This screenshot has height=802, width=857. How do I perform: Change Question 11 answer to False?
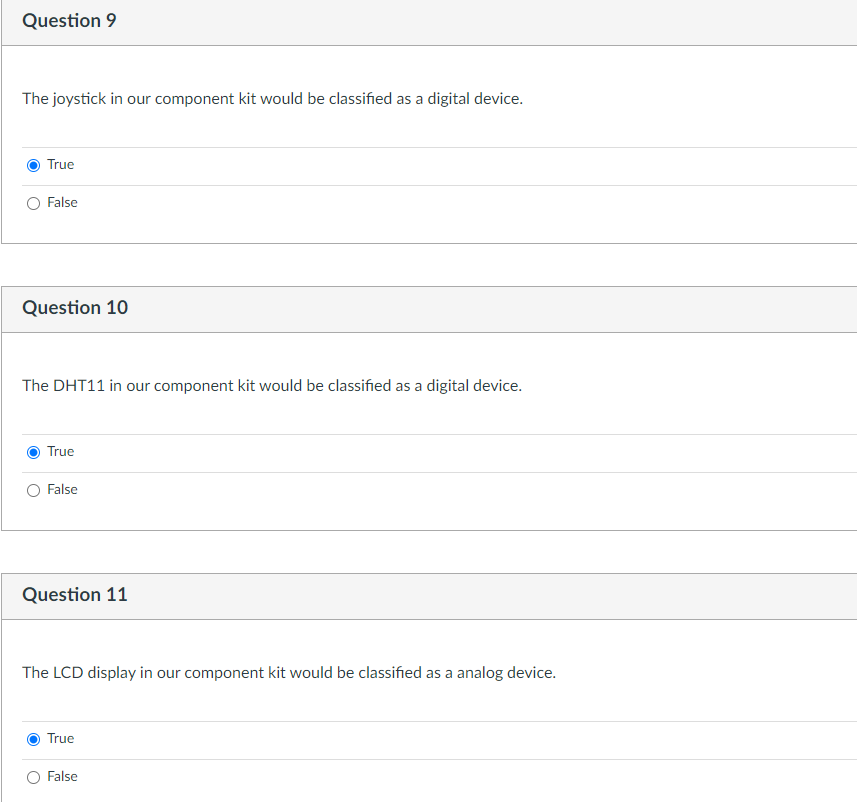point(33,776)
